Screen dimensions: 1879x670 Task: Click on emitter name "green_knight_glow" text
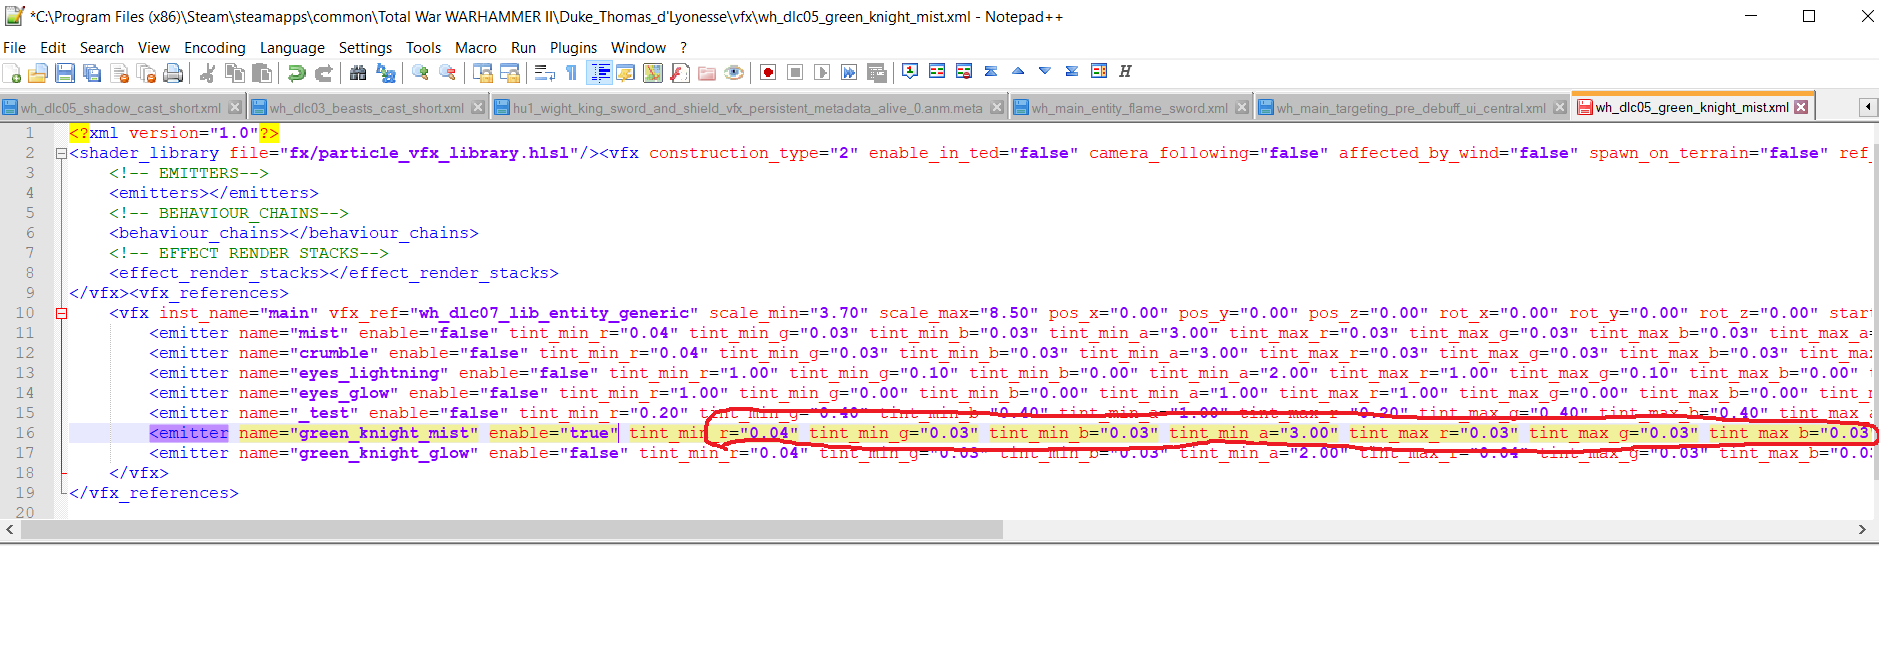[384, 453]
